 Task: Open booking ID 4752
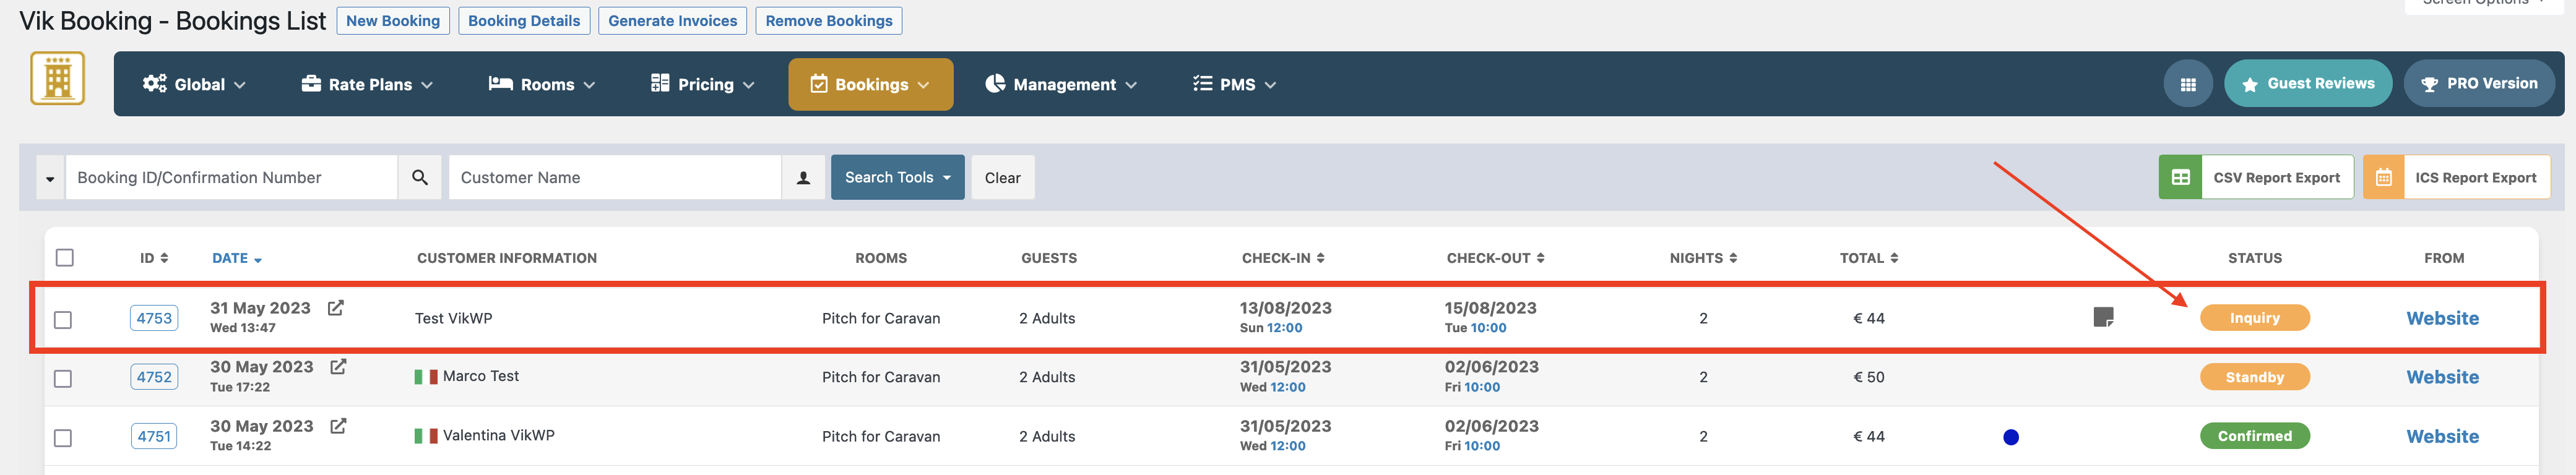154,377
